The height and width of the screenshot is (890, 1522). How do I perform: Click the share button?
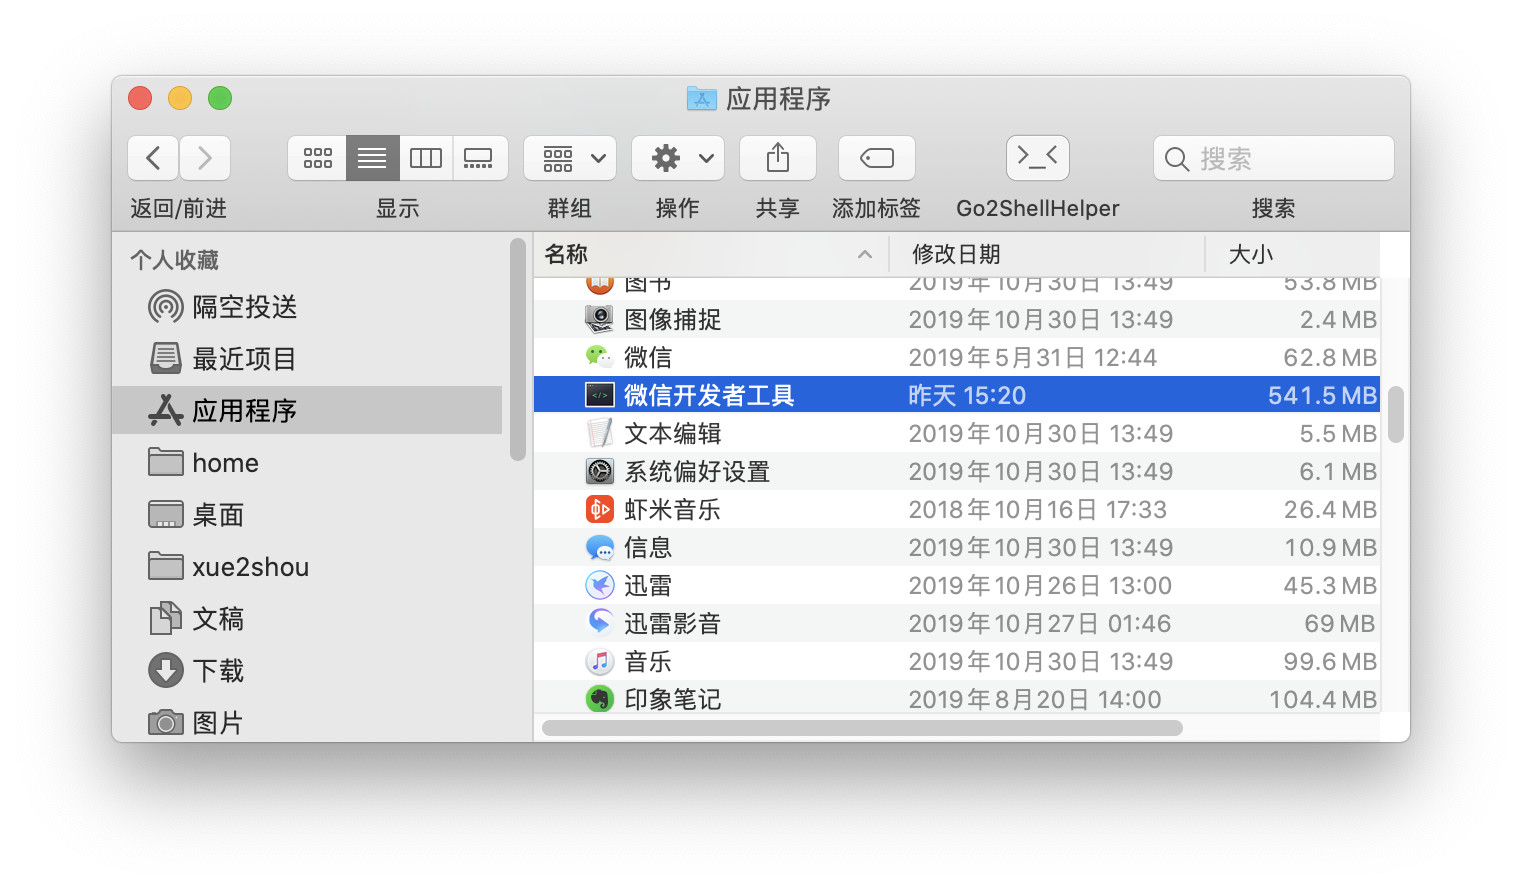coord(778,158)
